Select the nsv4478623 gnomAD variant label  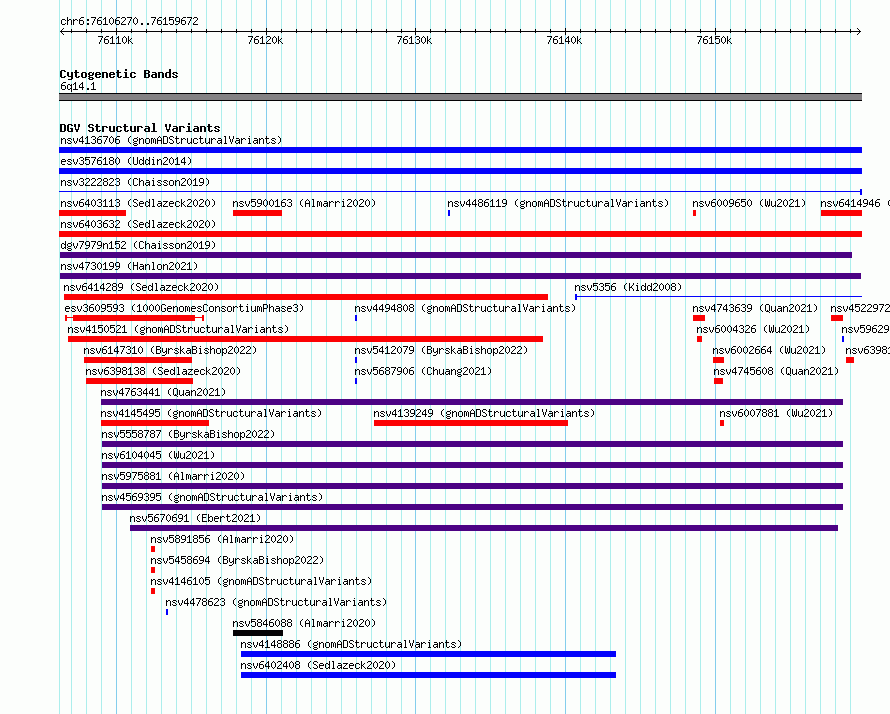[276, 602]
